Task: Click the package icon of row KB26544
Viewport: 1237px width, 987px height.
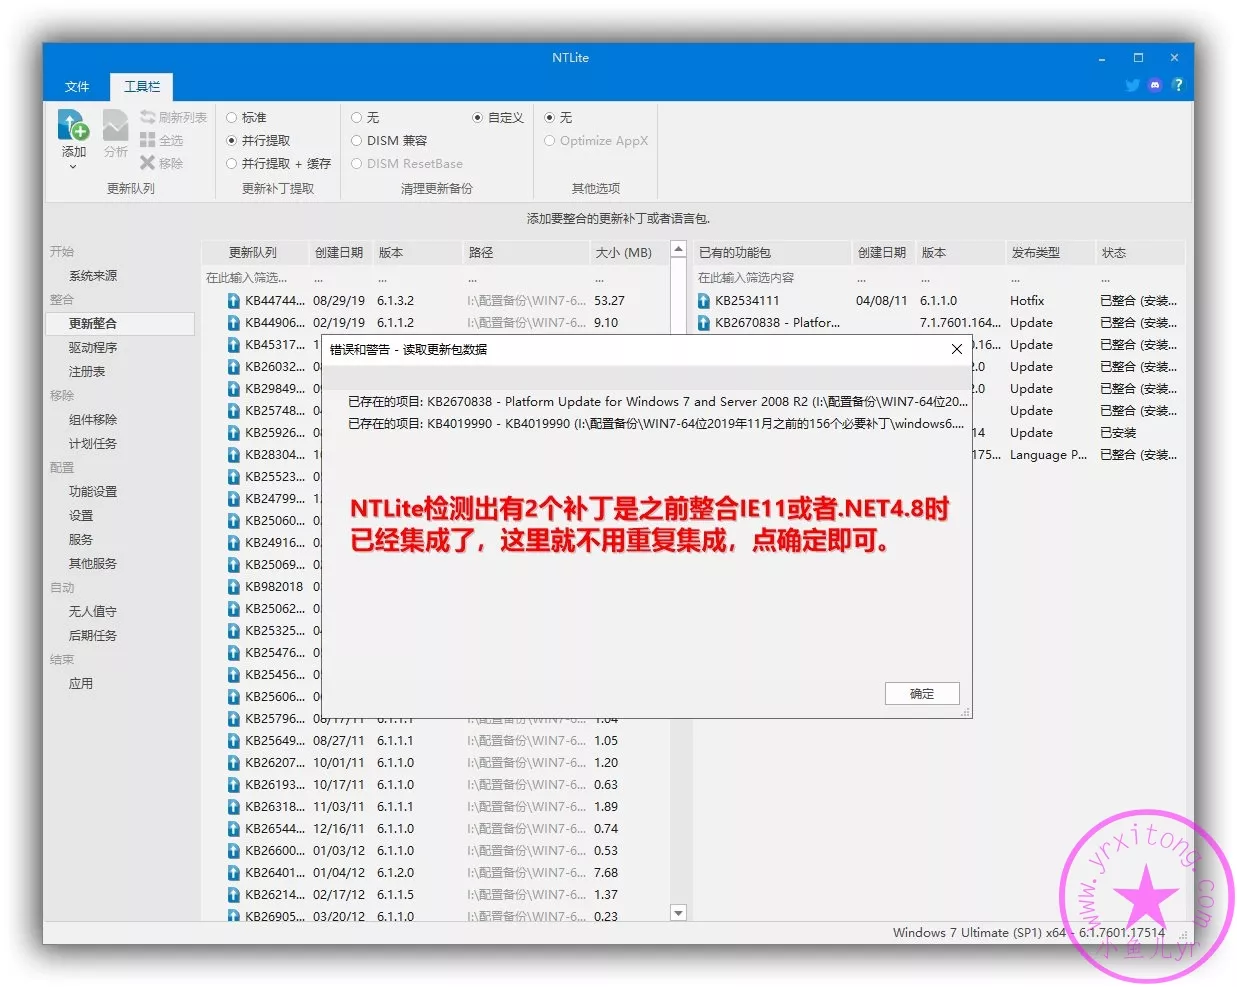Action: tap(233, 828)
